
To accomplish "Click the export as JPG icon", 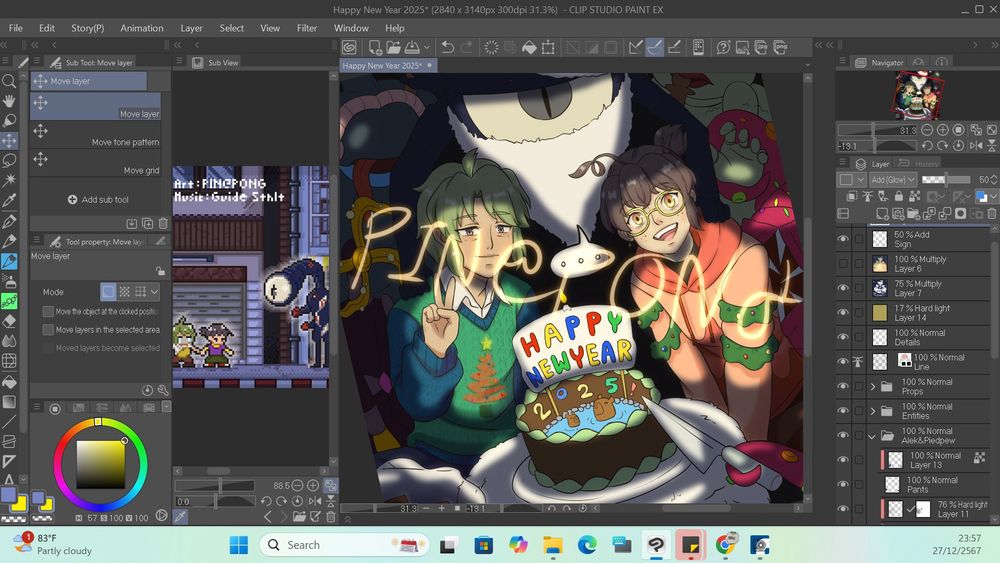I will click(x=761, y=47).
